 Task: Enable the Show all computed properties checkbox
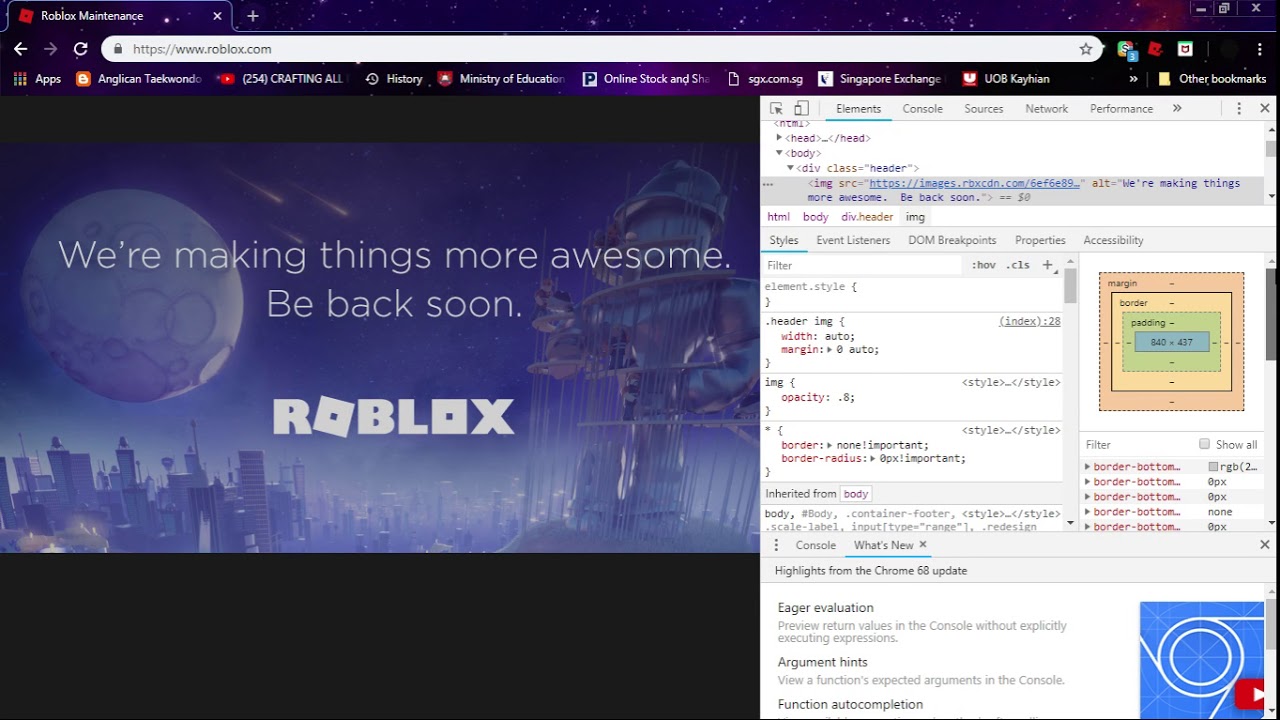coord(1204,444)
